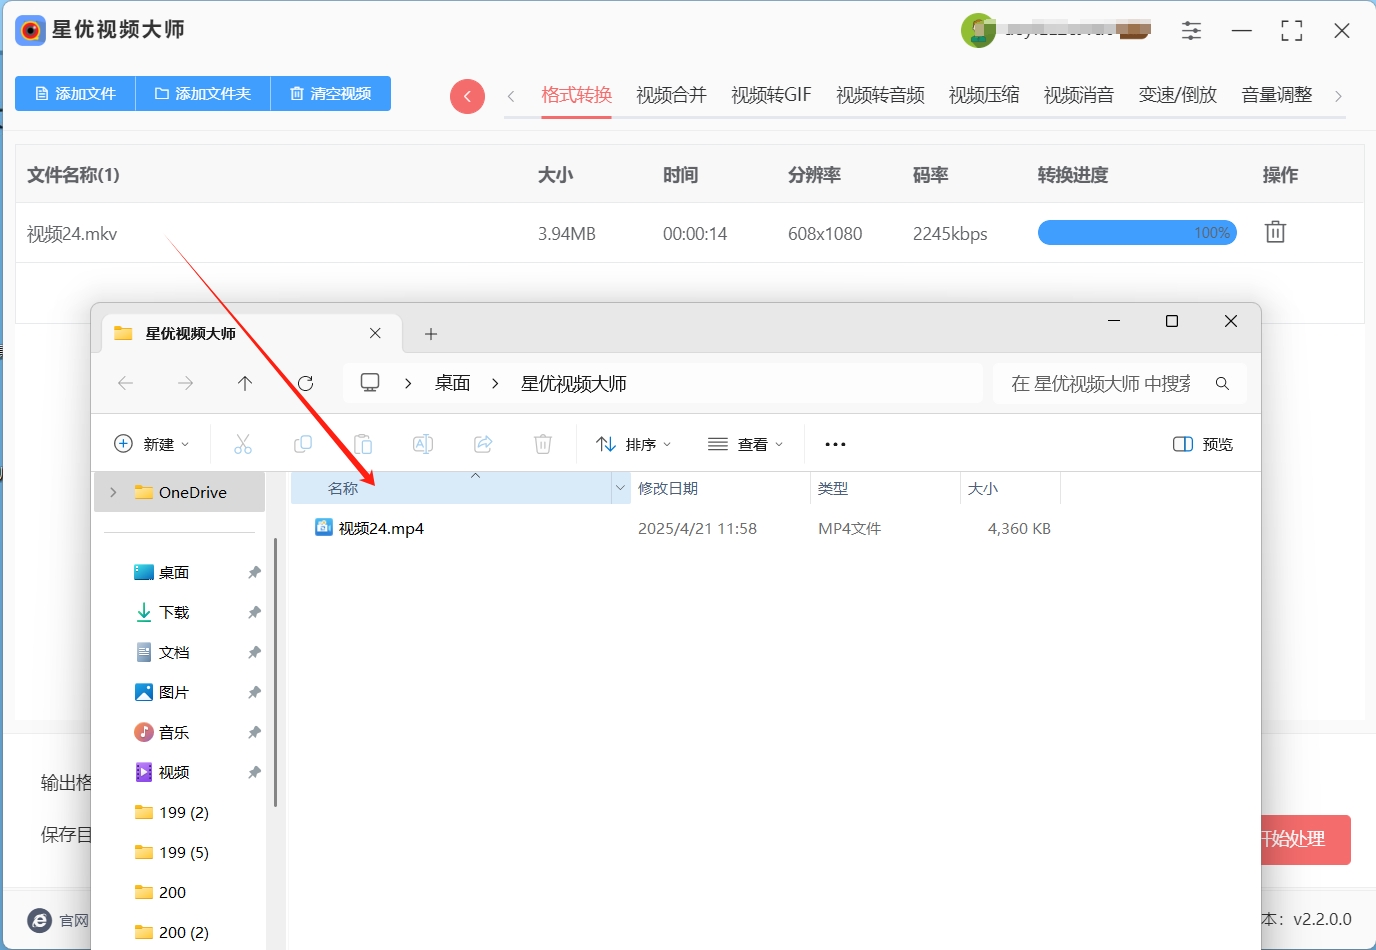This screenshot has height=950, width=1376.
Task: Click the 添加文件夹 button
Action: 203,93
